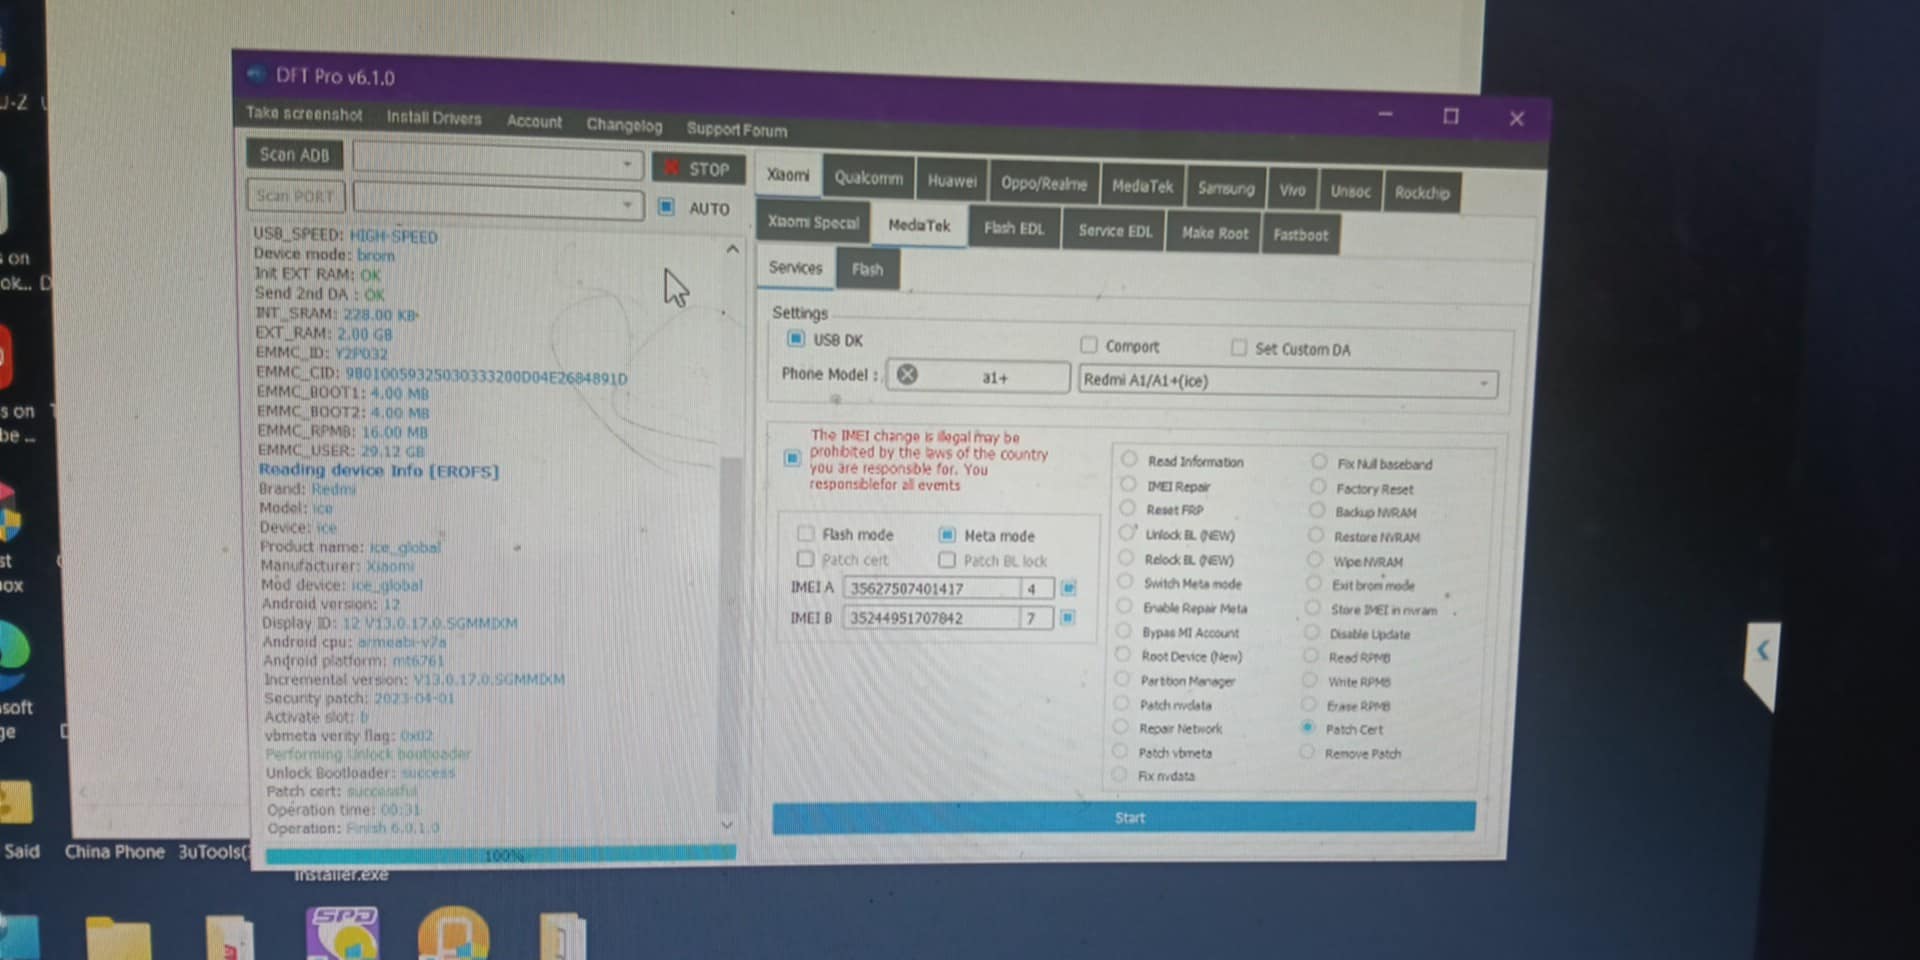Open the Xiaomi Special sub-tab
1920x960 pixels.
pyautogui.click(x=813, y=222)
